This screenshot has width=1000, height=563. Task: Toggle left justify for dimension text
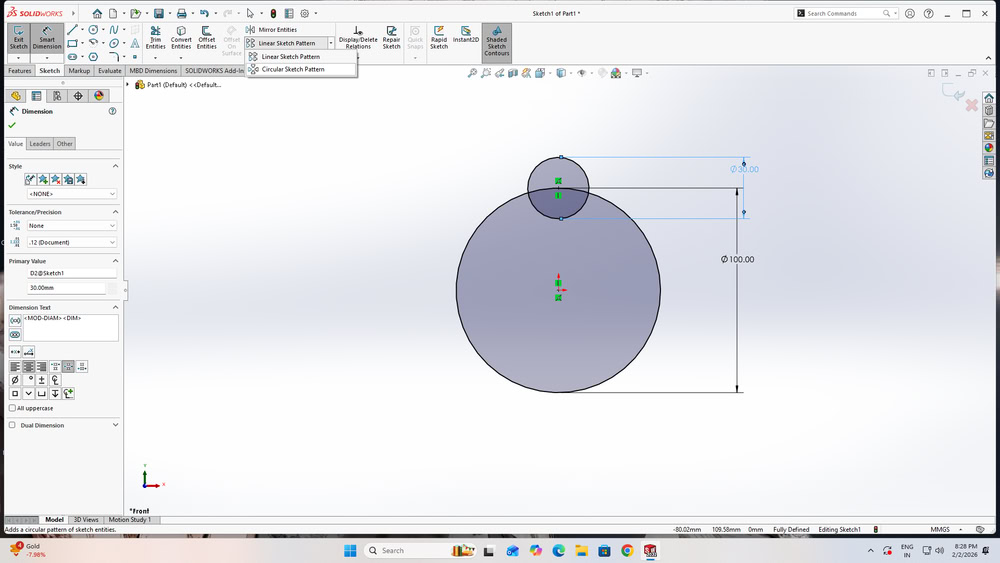point(15,367)
